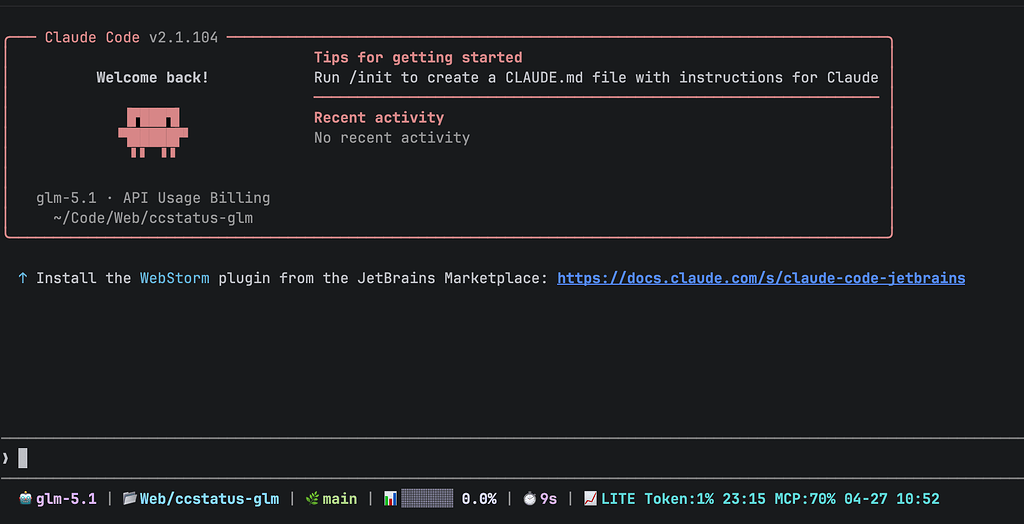This screenshot has height=524, width=1024.
Task: Click the '9s' elapsed time
Action: (x=549, y=499)
